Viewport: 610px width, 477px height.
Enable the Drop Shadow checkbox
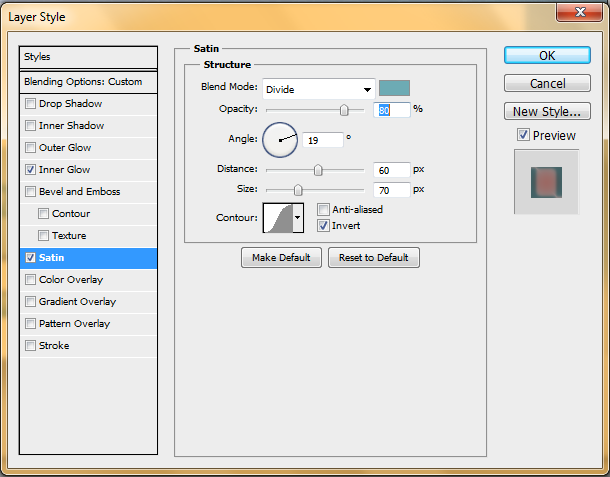point(31,104)
